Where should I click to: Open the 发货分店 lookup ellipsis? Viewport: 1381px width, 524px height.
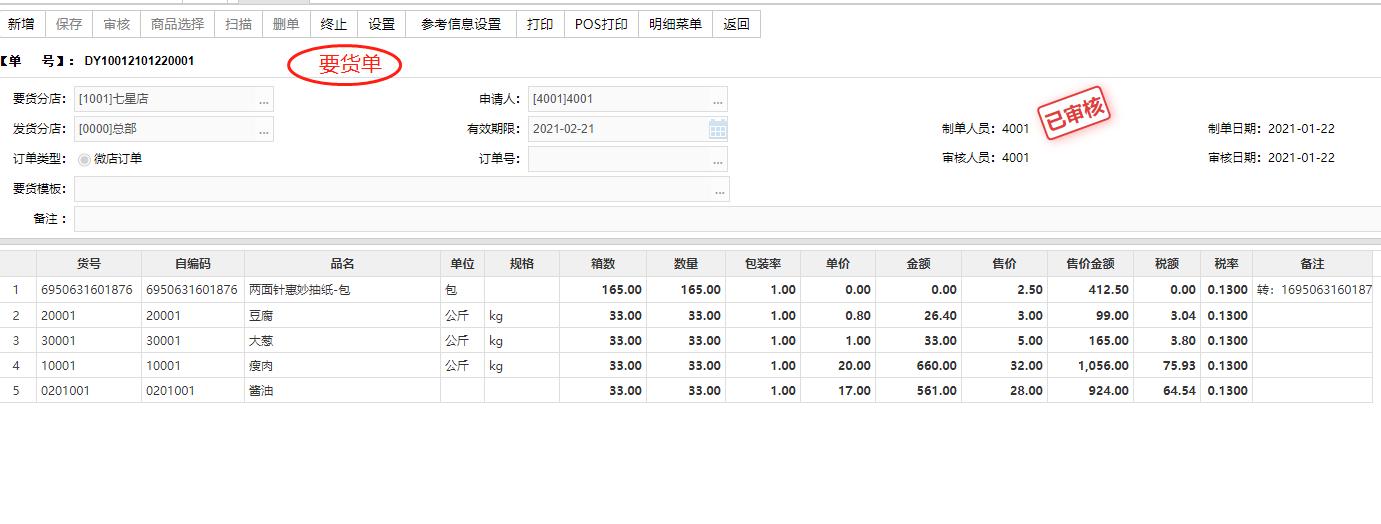(264, 129)
